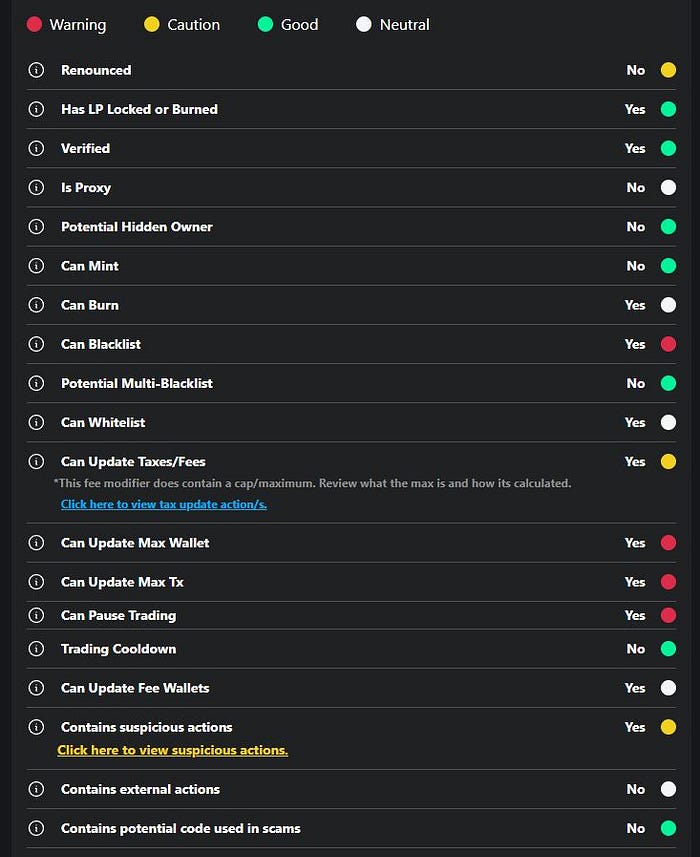Open info icon for Trading Cooldown
The image size is (700, 857).
tap(36, 649)
